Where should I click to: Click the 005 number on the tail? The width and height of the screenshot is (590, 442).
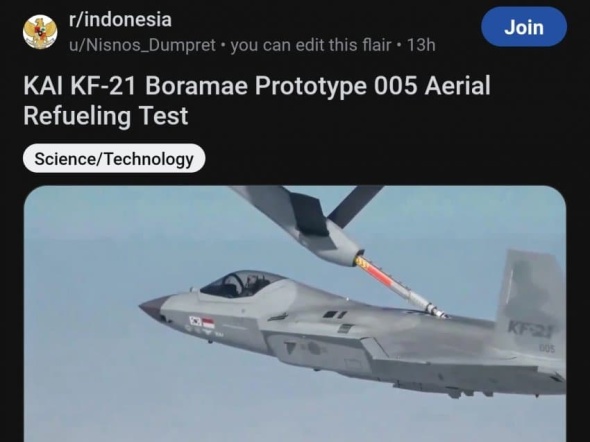[547, 349]
